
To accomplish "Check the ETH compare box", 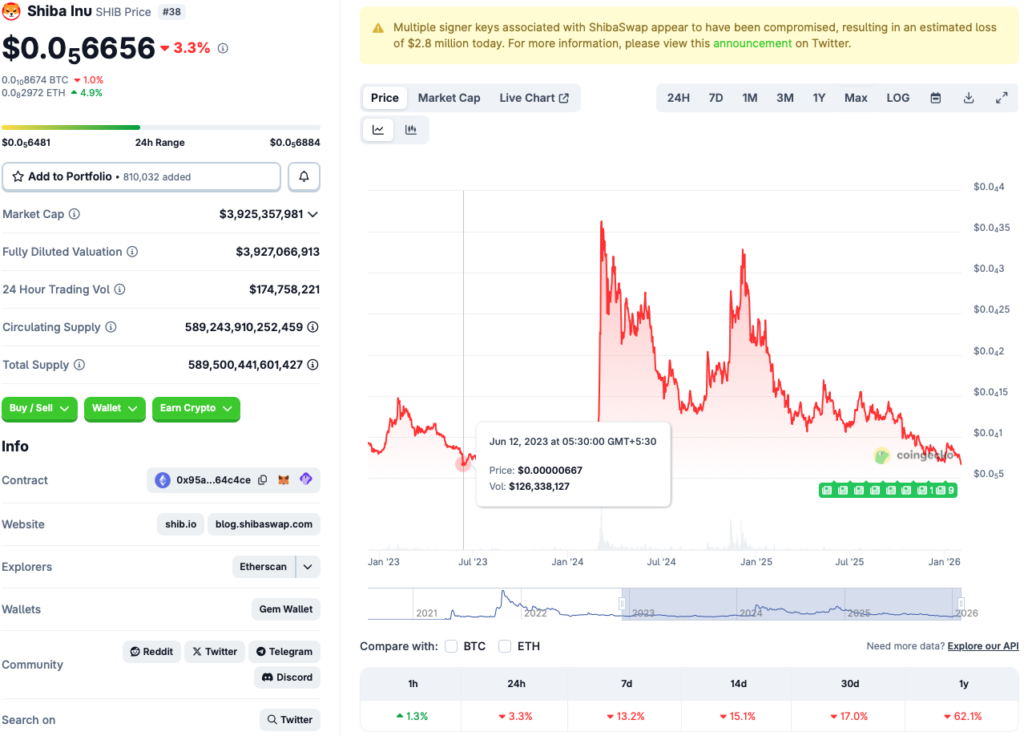I will tap(505, 646).
